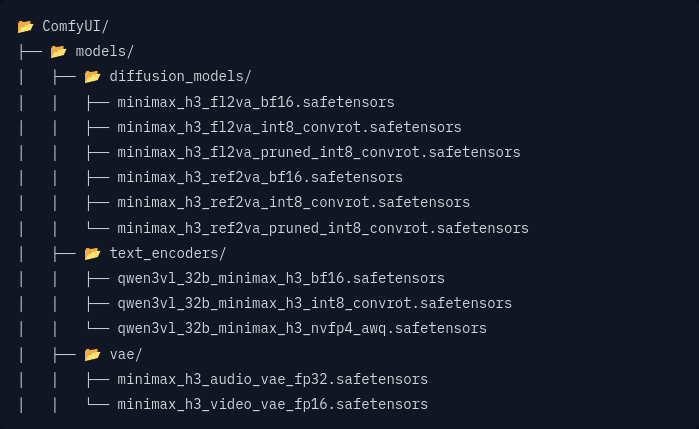Collapse the diffusion_models/ directory label

[181, 77]
